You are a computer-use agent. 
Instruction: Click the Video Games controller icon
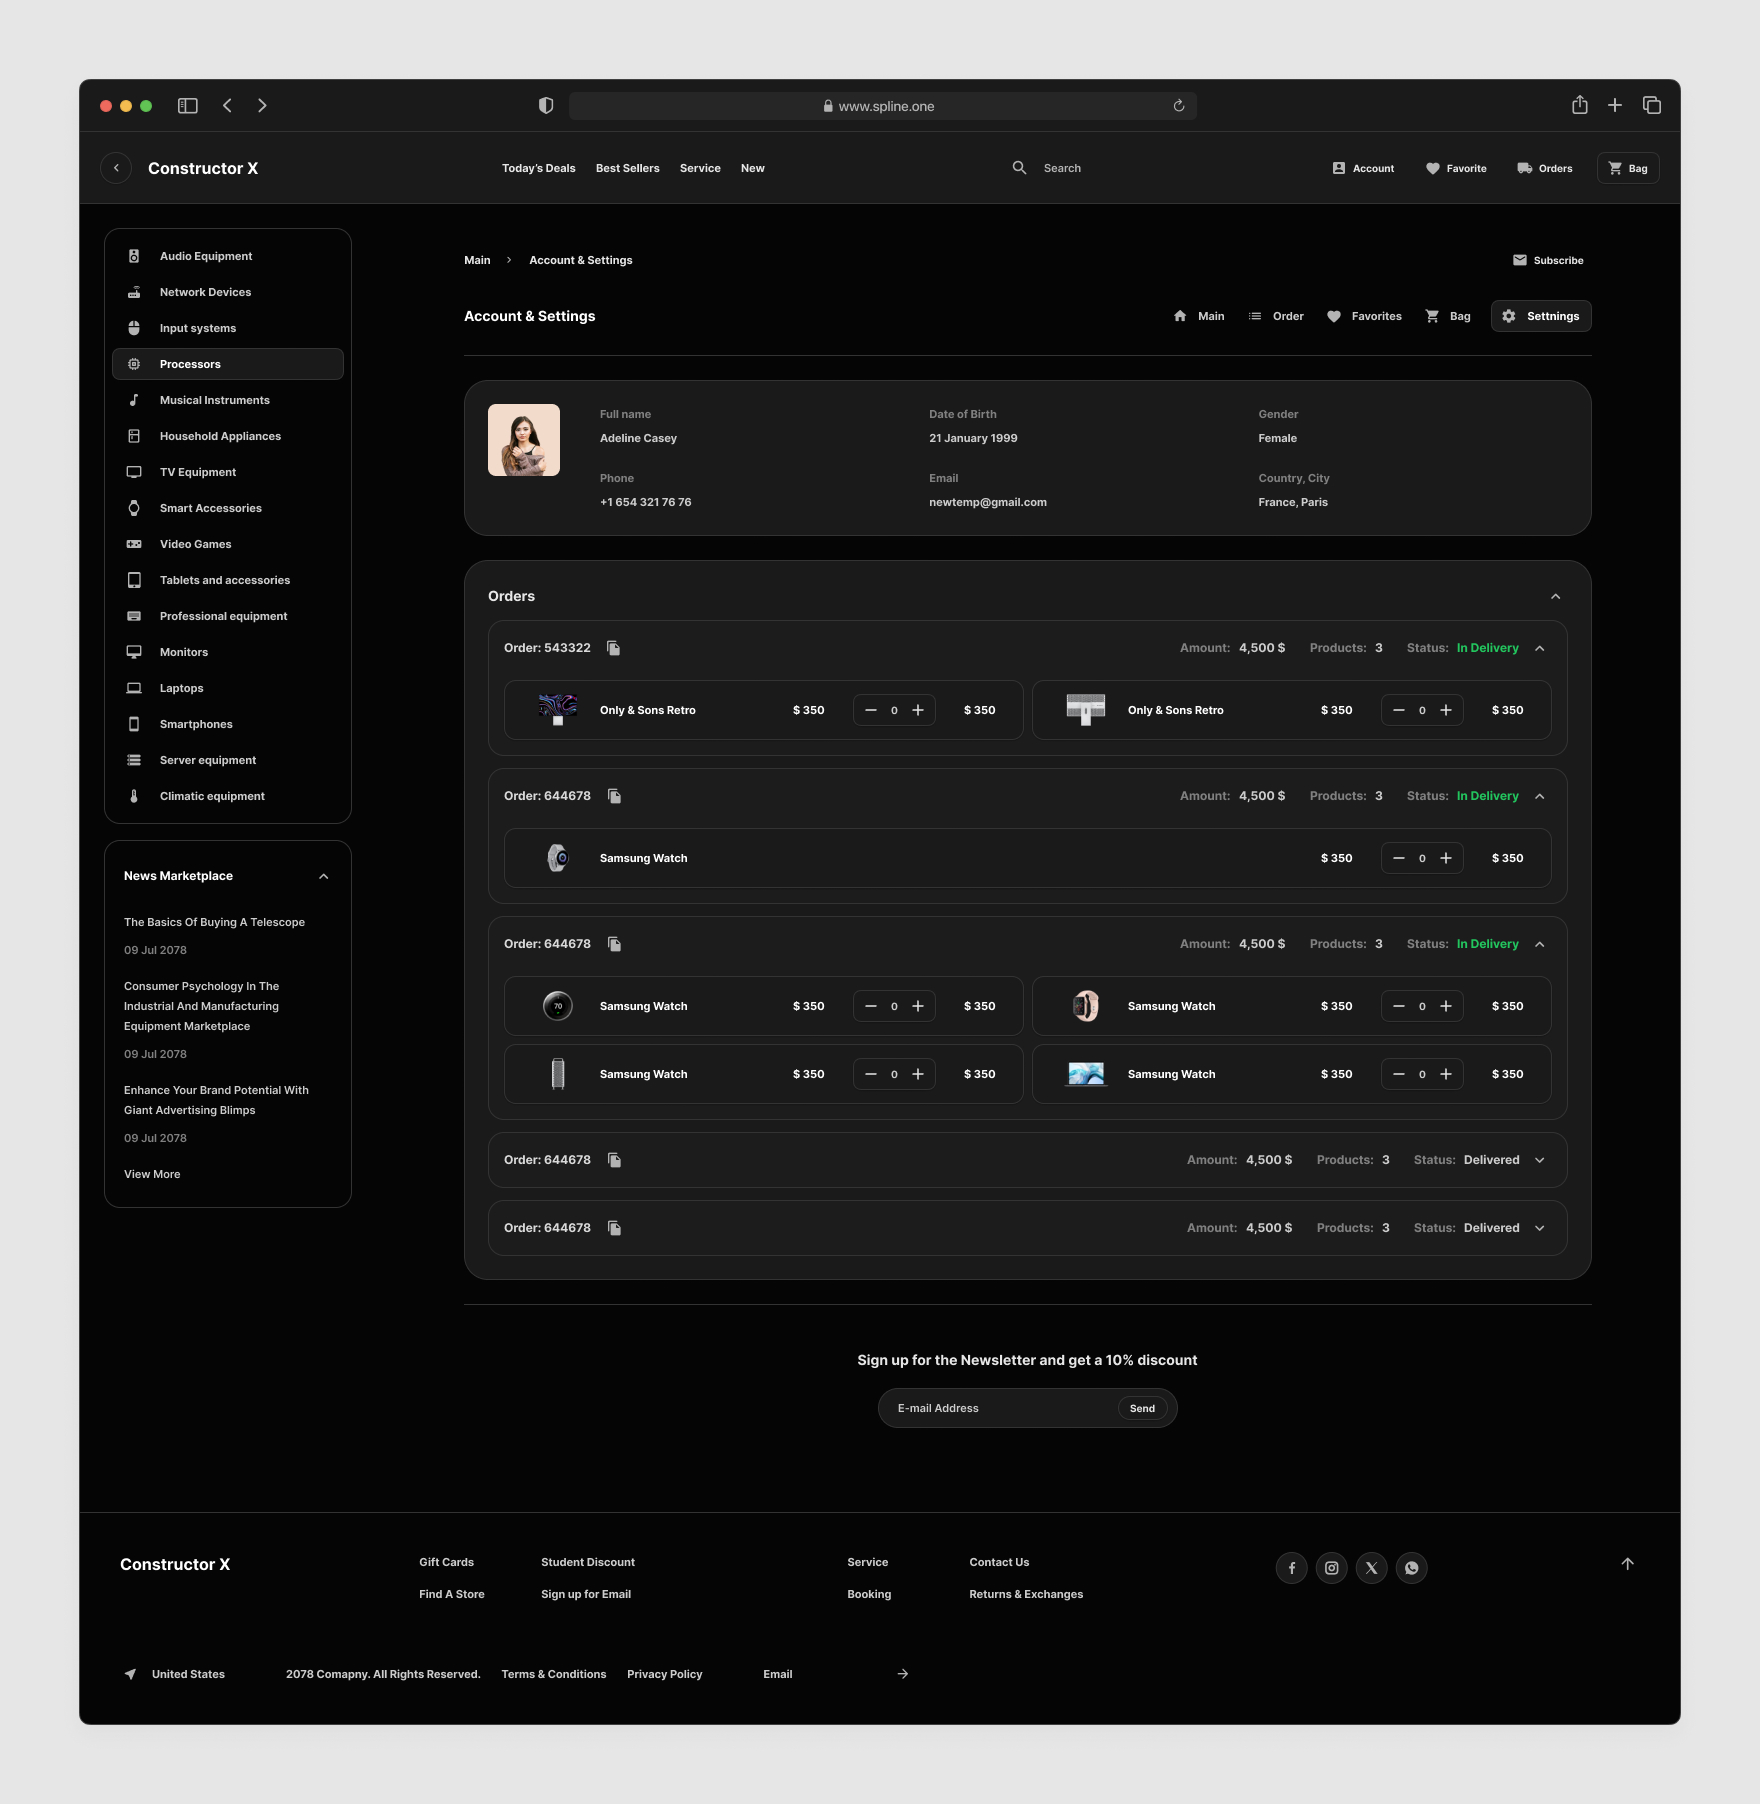(134, 544)
